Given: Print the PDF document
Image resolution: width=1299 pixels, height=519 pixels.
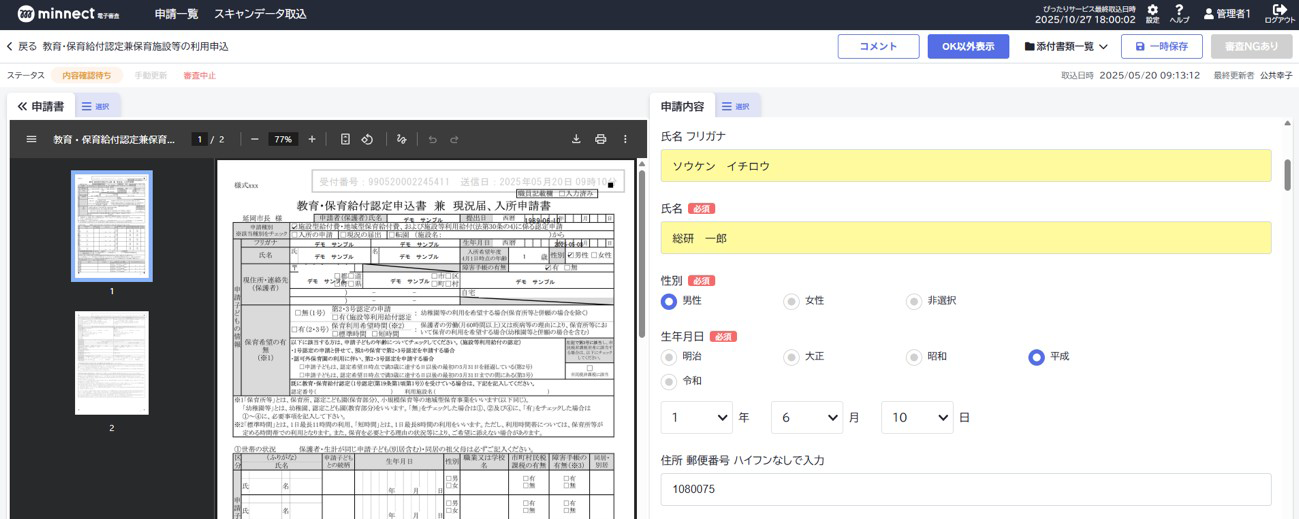Looking at the screenshot, I should tap(601, 140).
